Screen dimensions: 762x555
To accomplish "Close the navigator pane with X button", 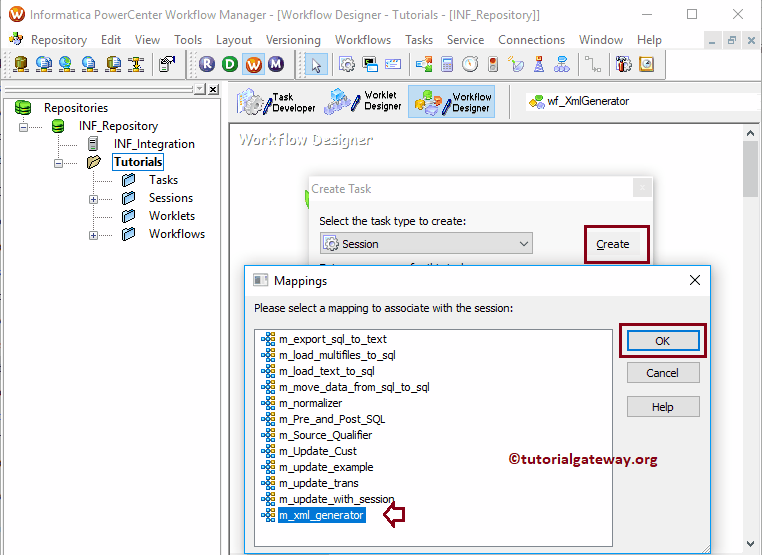I will 213,89.
